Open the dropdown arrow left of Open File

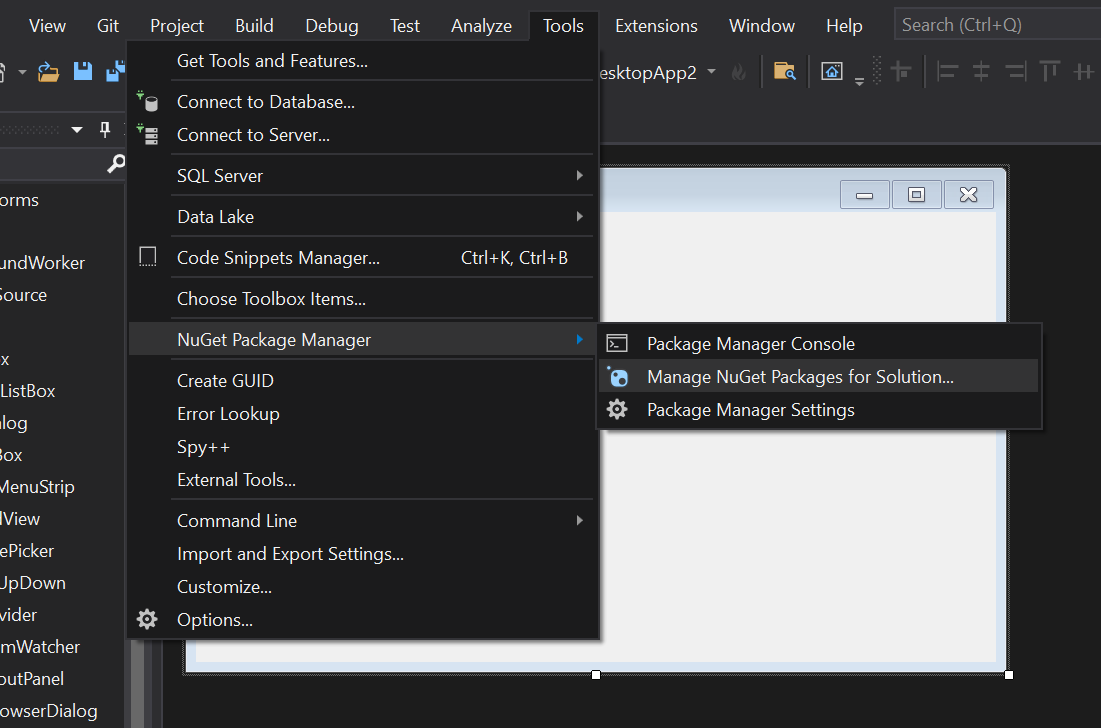(x=22, y=72)
